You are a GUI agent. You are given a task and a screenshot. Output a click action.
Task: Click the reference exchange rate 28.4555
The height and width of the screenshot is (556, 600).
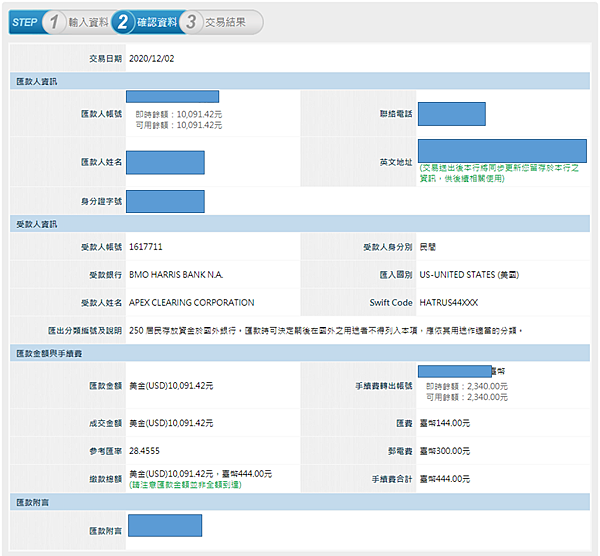(150, 450)
